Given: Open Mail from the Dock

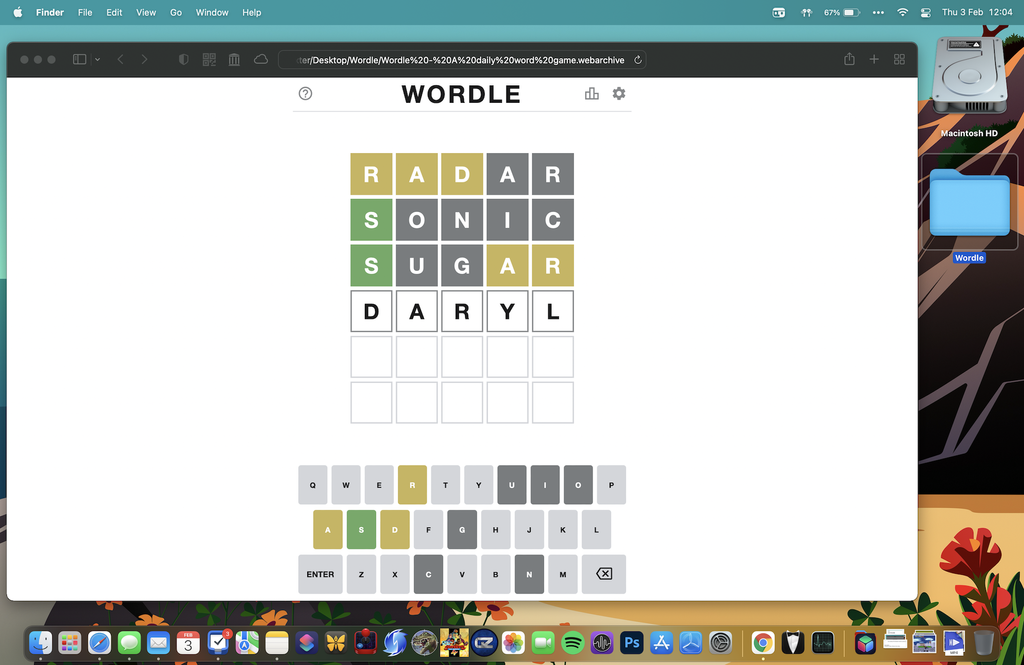Looking at the screenshot, I should click(x=159, y=643).
